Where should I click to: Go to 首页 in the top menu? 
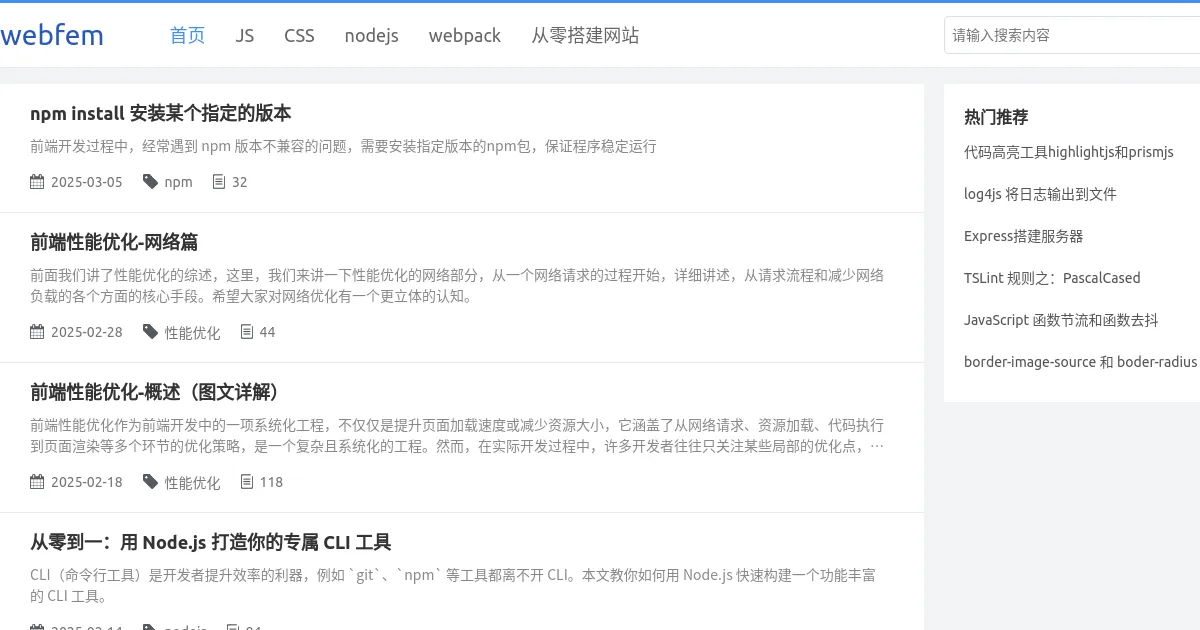coord(187,35)
